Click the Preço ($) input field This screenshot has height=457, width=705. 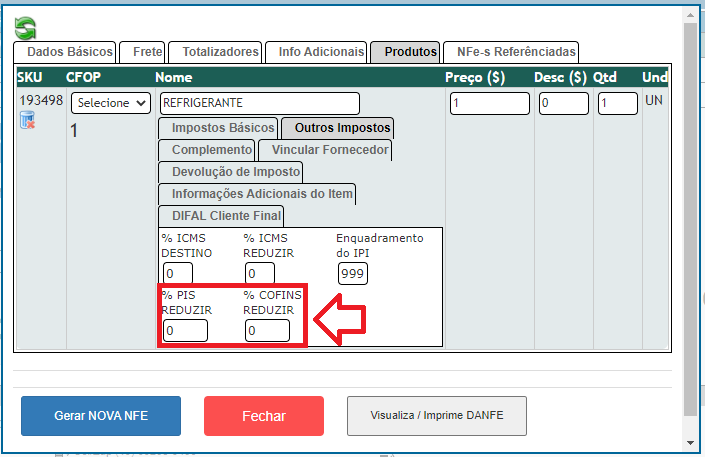click(x=490, y=103)
